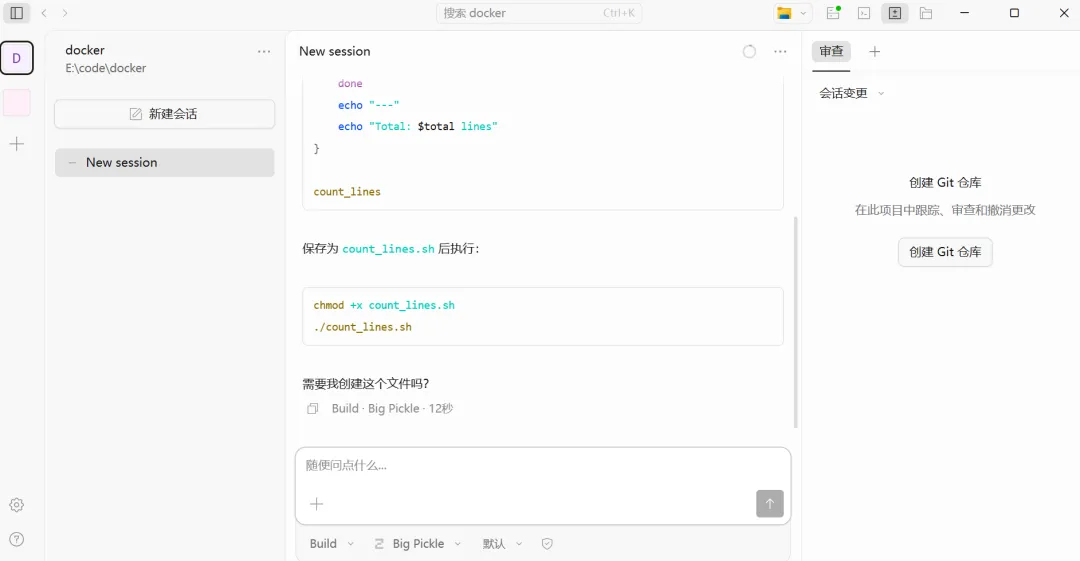Select the pink project tile in sidebar
This screenshot has height=561, width=1080.
[x=17, y=103]
